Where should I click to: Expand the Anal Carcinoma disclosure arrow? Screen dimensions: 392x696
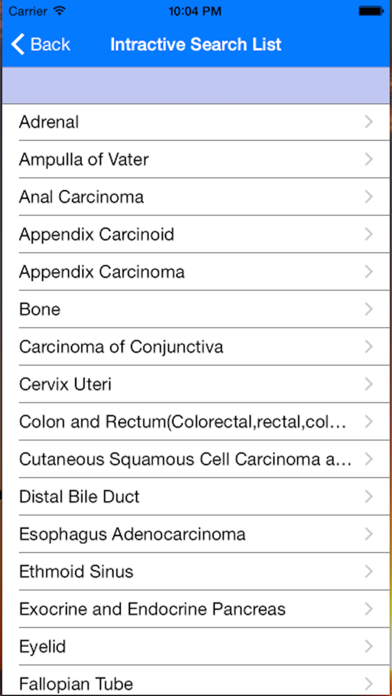point(368,197)
